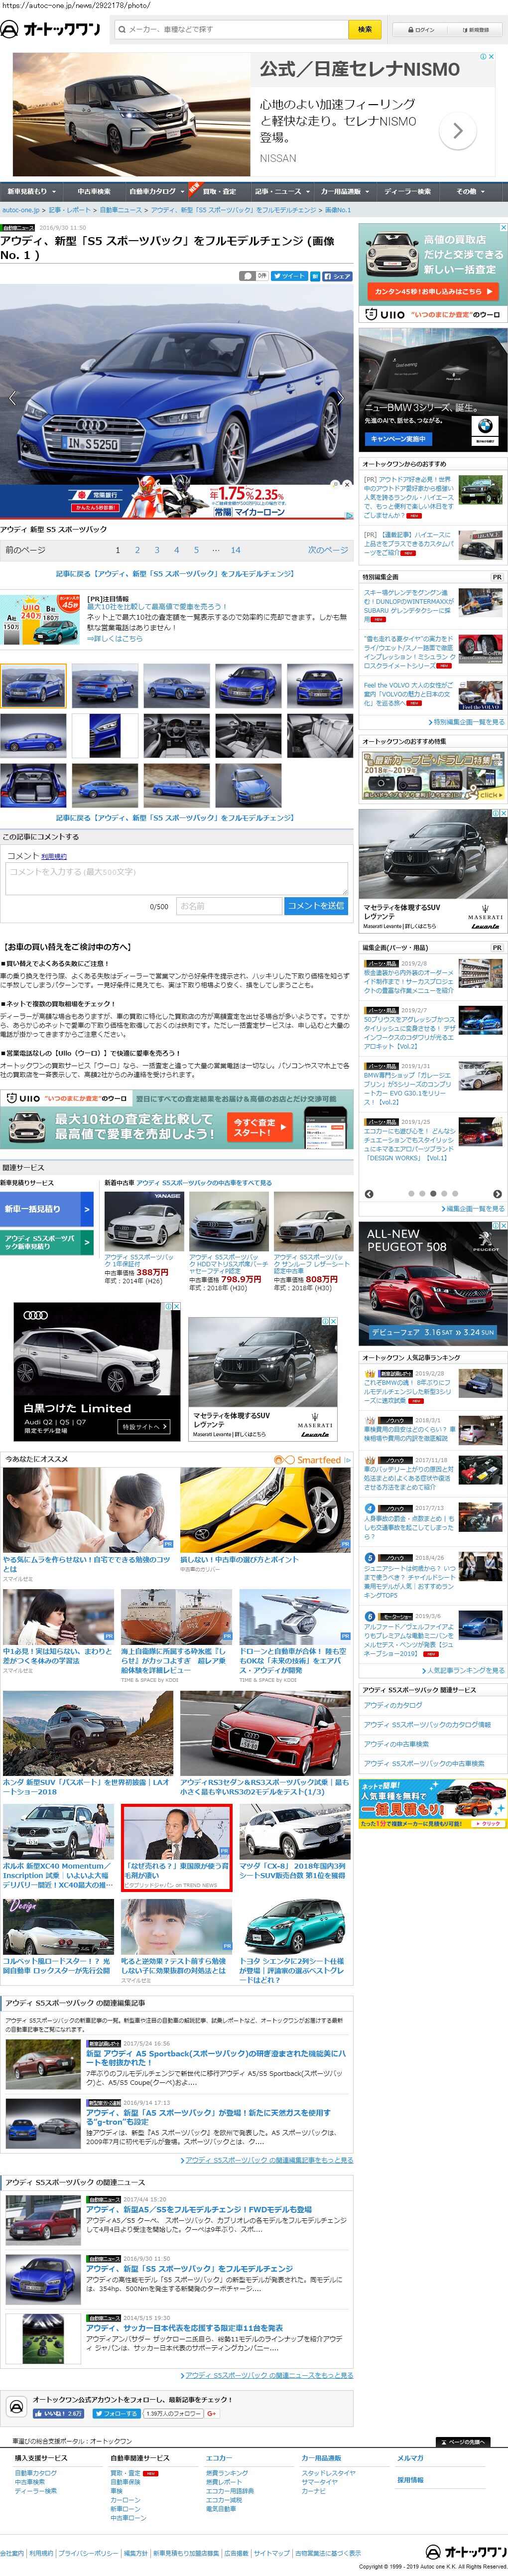Click キャンペーン実施中 on the BMW ad
Image resolution: width=508 pixels, height=2576 pixels.
coord(398,439)
